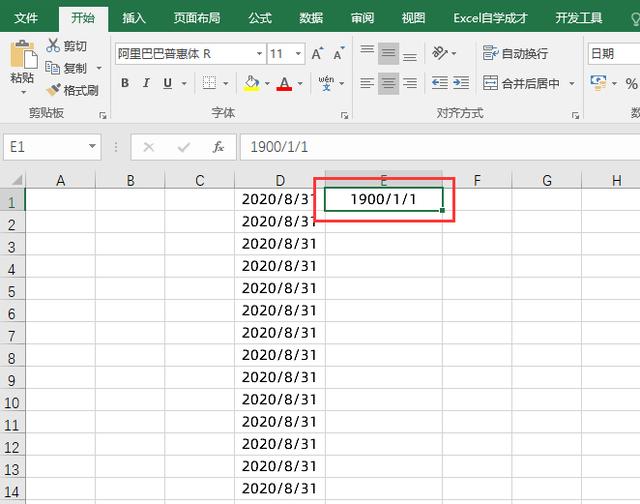This screenshot has width=640, height=504.
Task: Activate the Format Painter brush
Action: [x=53, y=90]
